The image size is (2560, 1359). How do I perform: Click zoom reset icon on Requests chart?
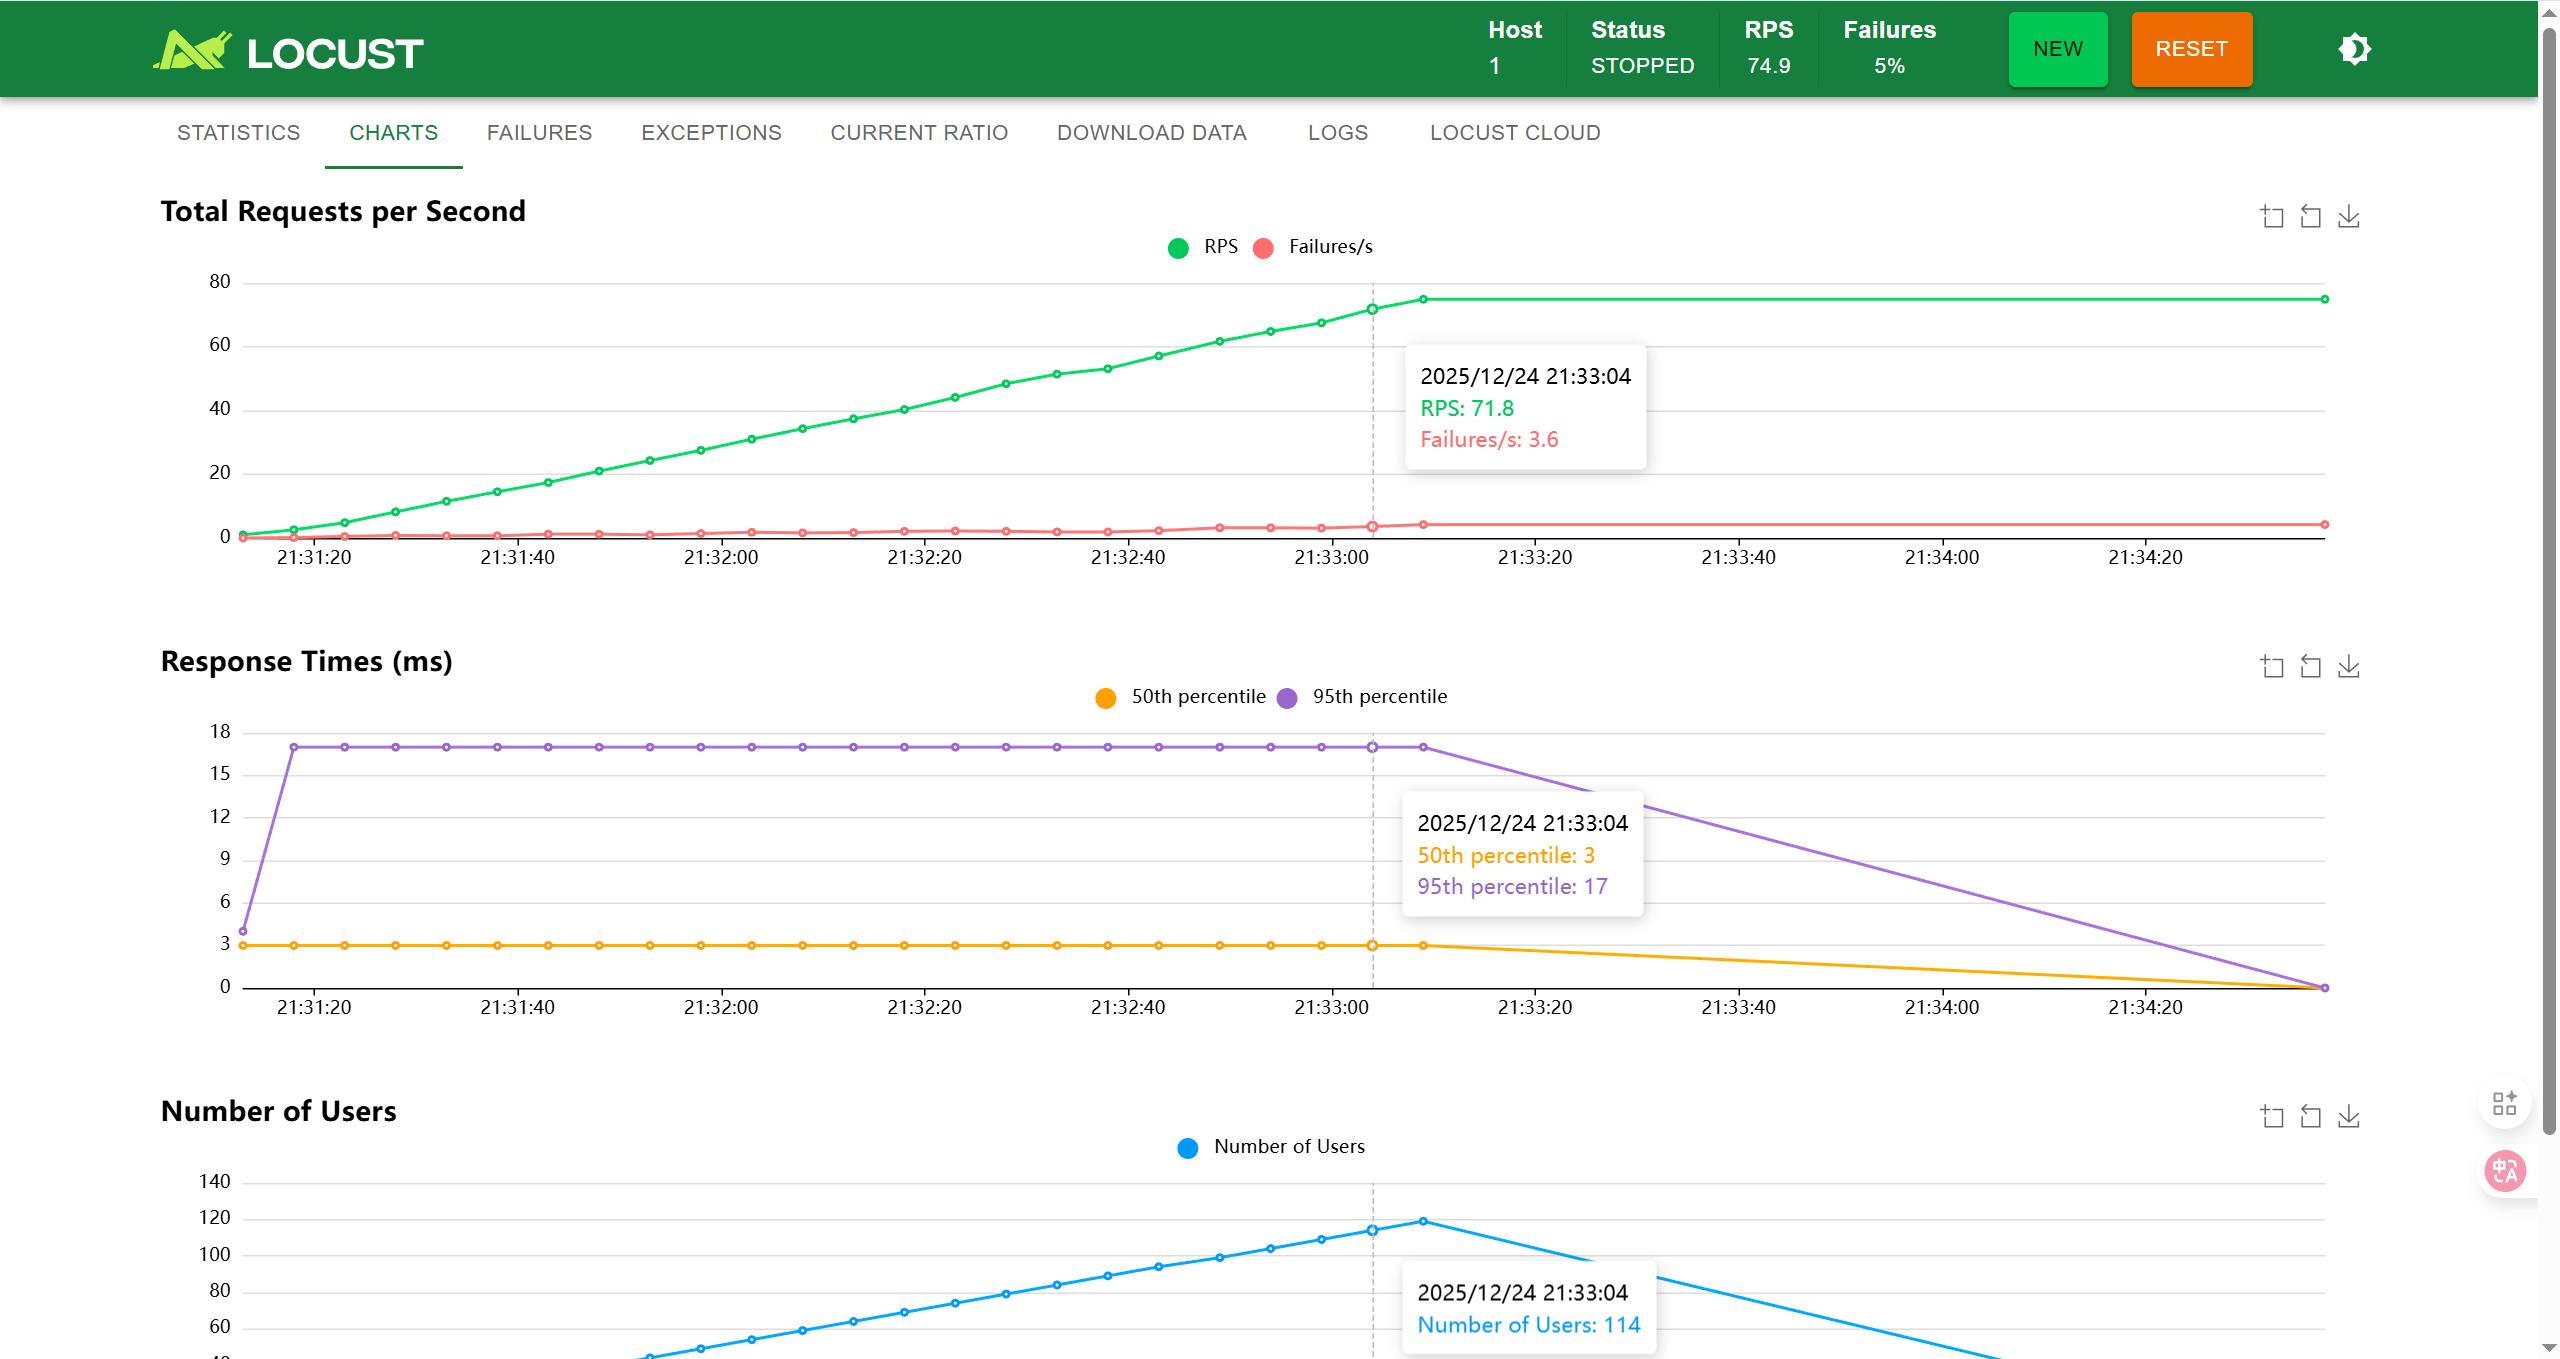tap(2310, 217)
